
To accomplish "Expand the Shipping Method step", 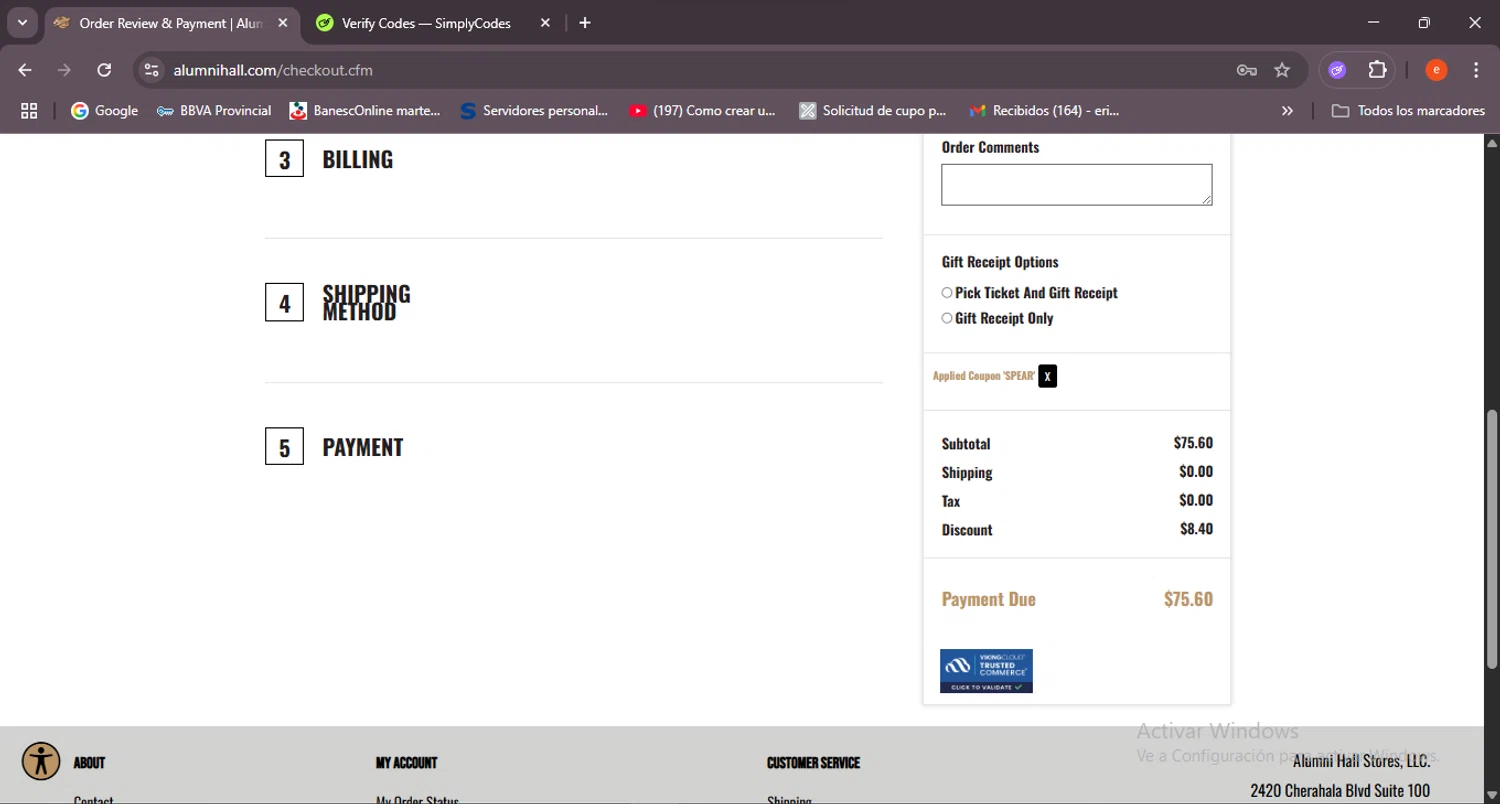I will point(366,303).
